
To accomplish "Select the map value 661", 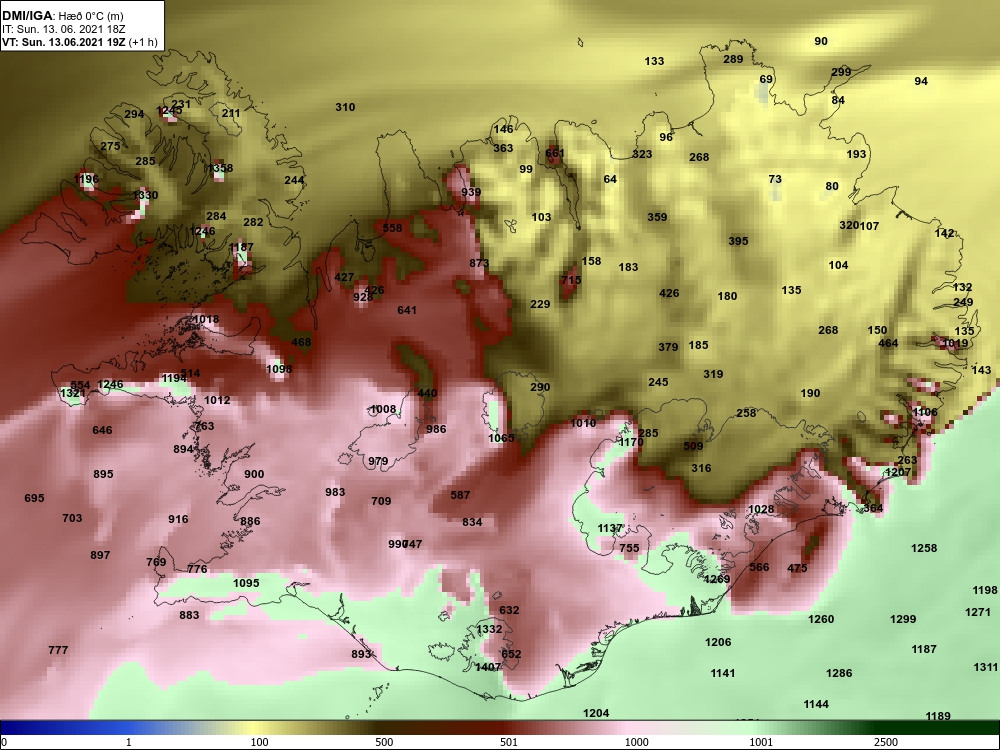I will point(555,153).
